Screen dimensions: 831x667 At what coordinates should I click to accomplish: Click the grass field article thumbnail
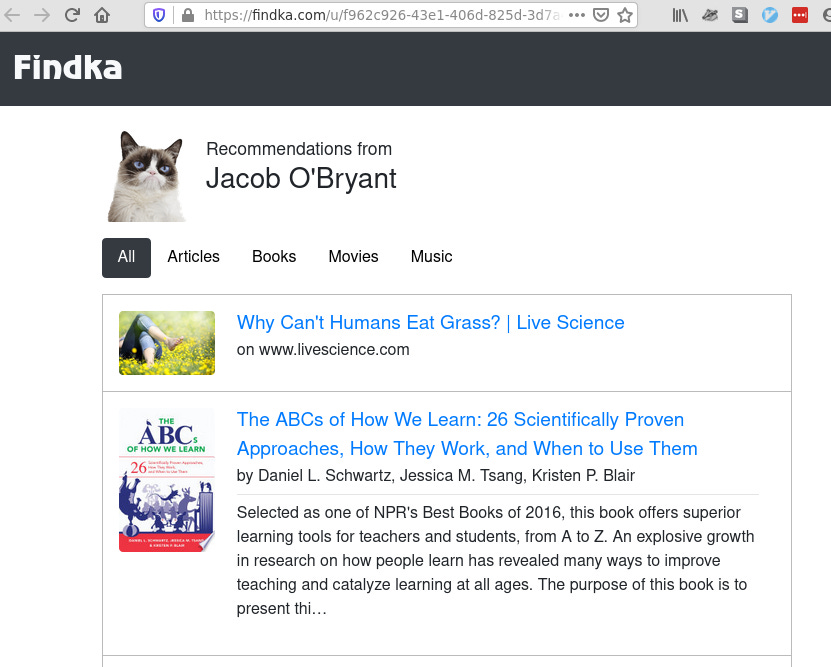coord(167,343)
